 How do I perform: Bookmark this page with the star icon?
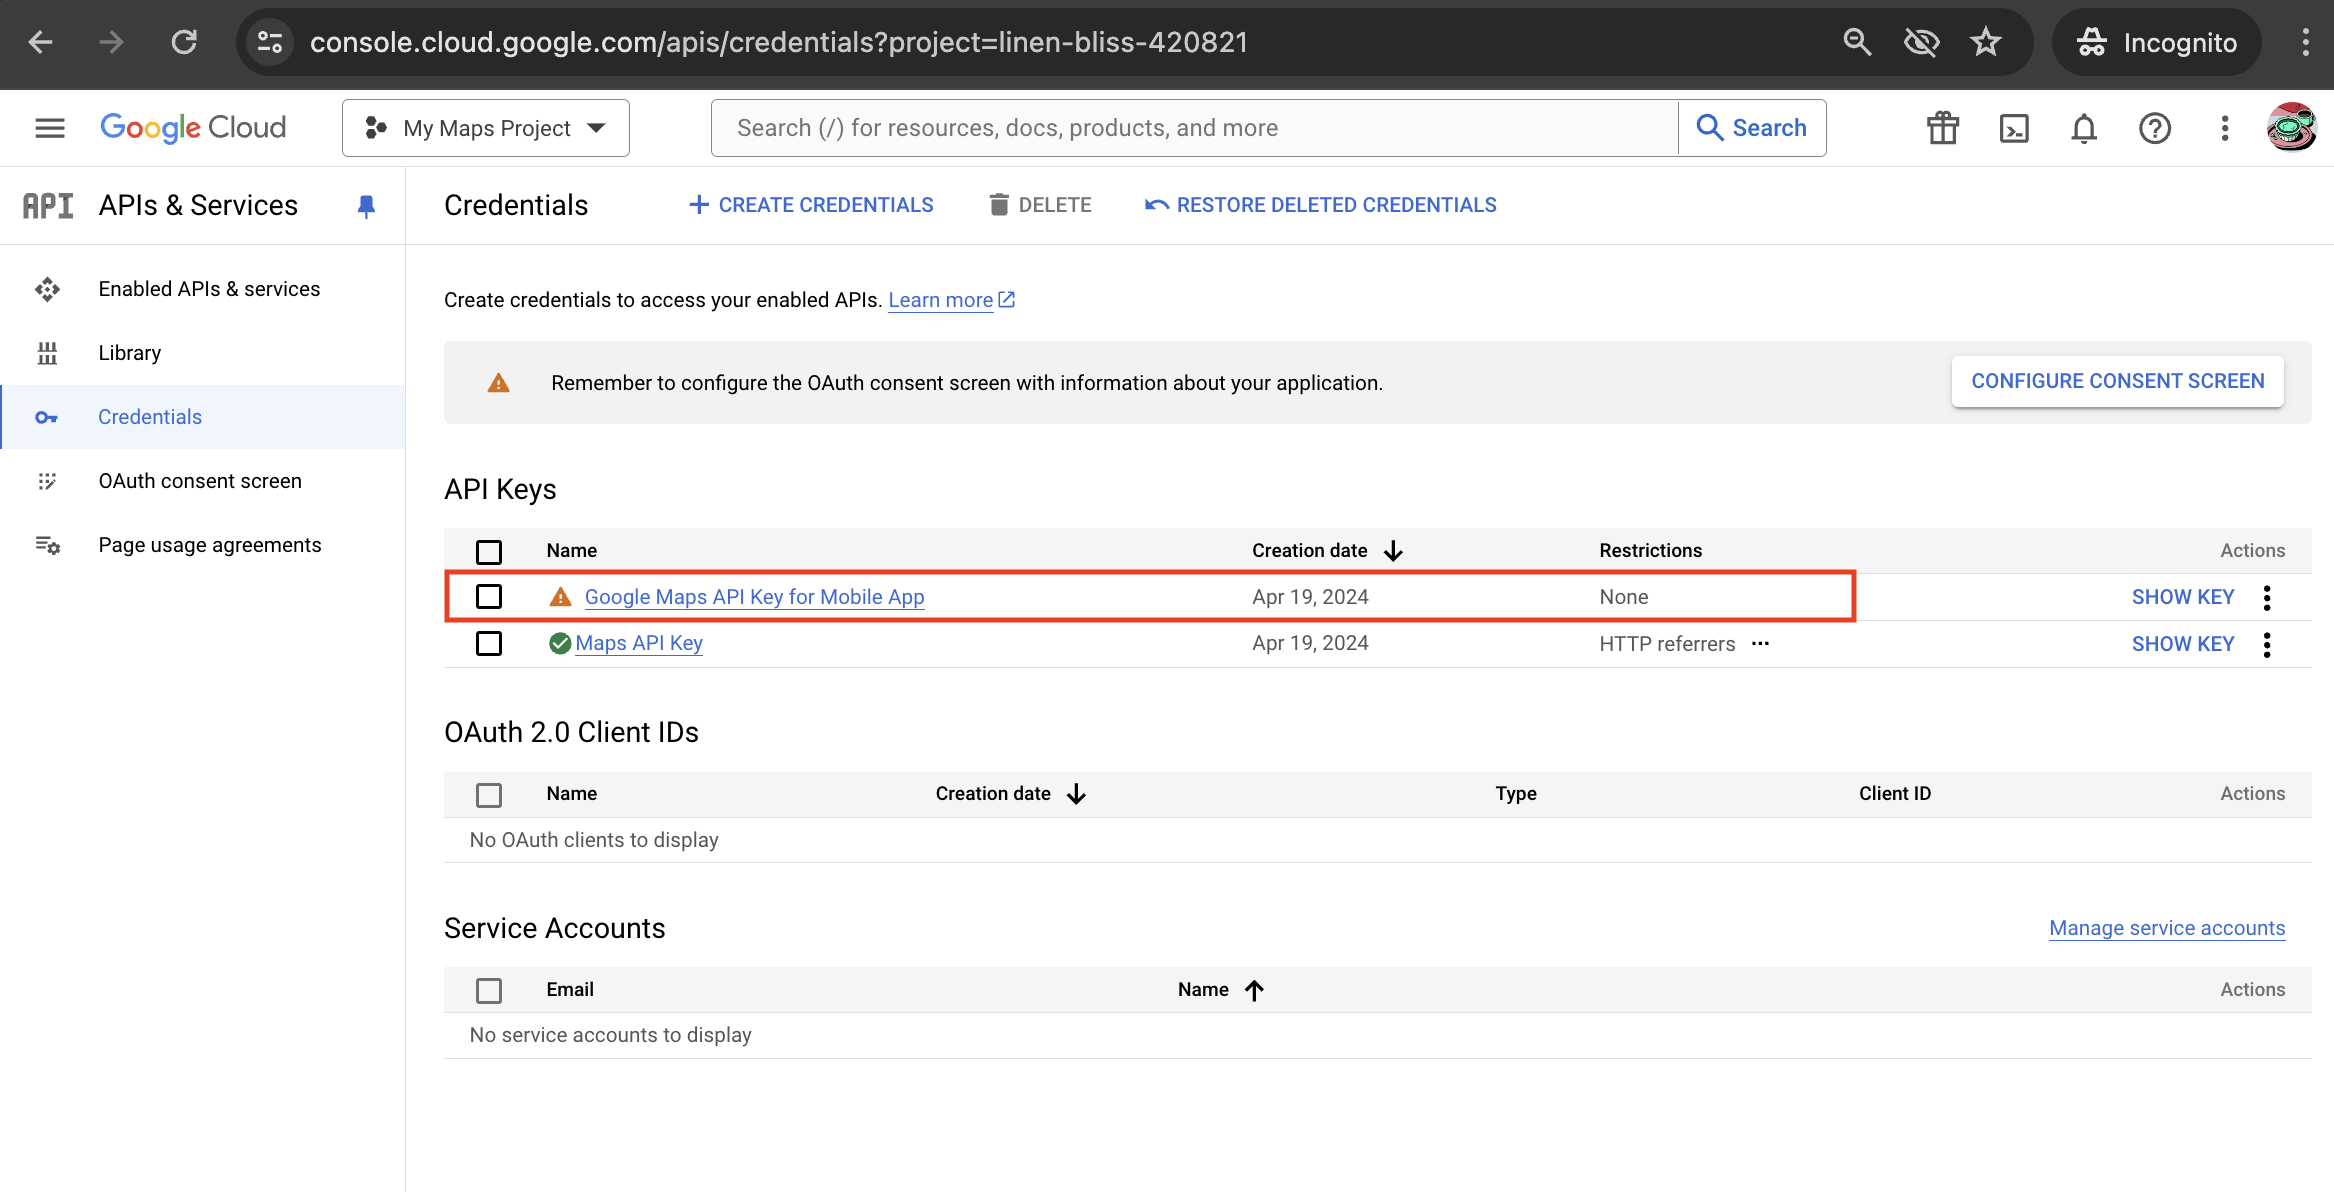point(1986,42)
